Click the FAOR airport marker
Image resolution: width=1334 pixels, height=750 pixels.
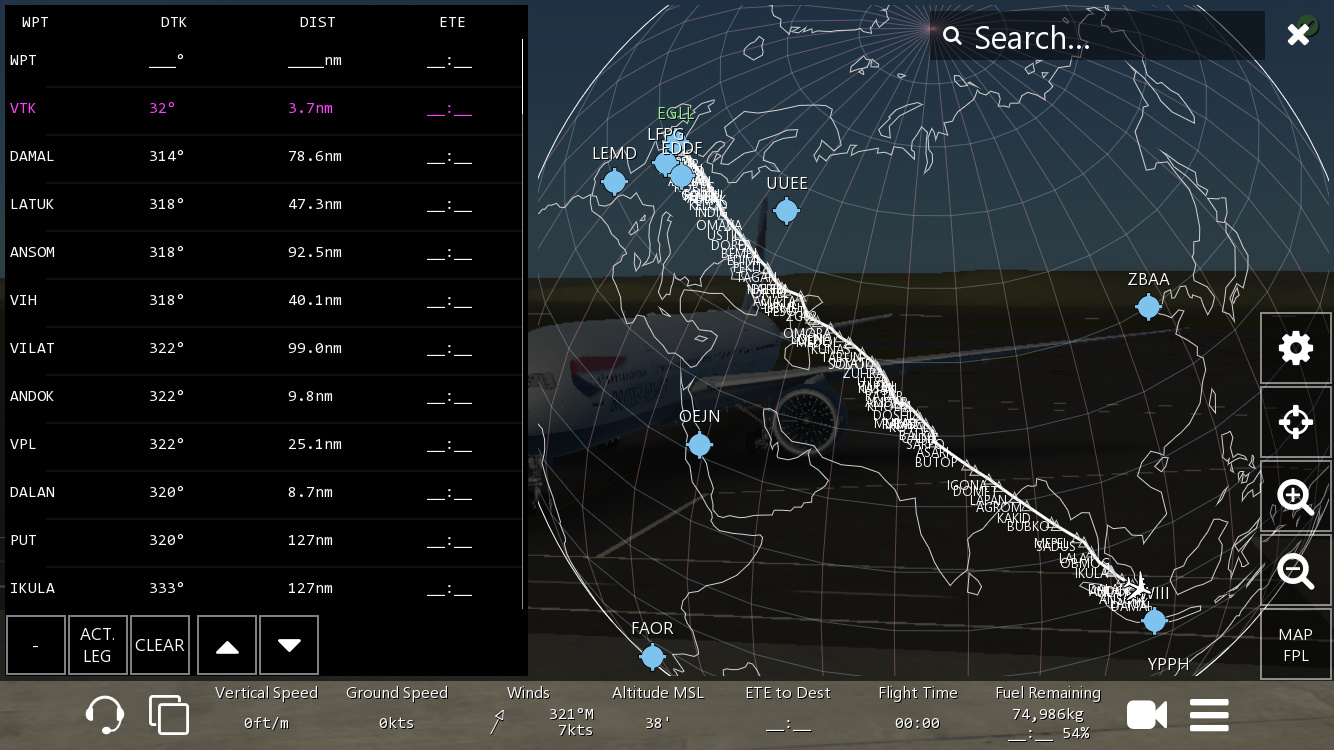pos(652,656)
